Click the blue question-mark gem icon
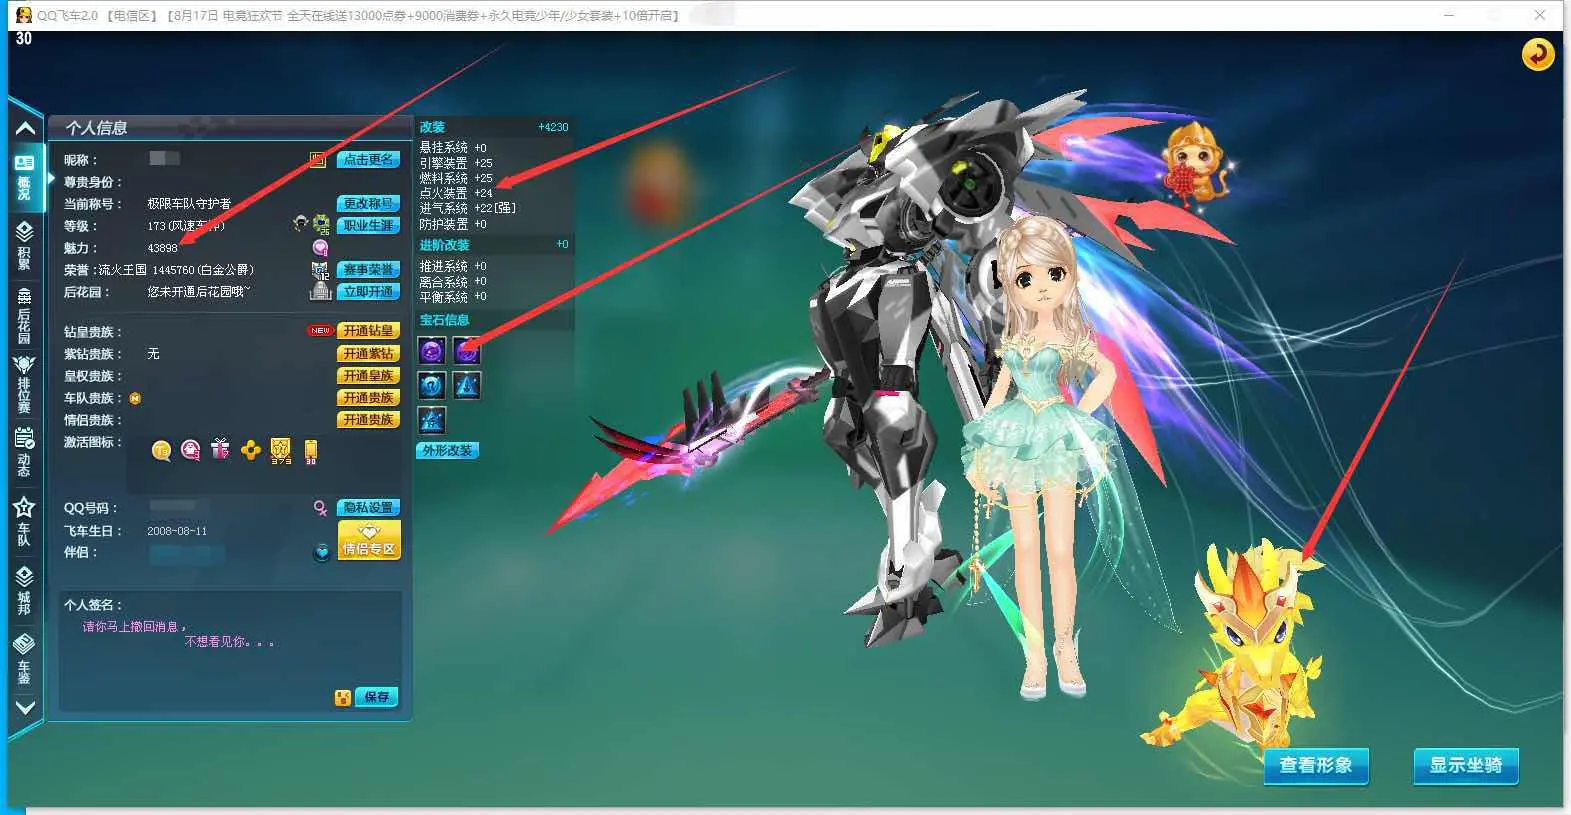This screenshot has height=815, width=1571. click(x=432, y=385)
